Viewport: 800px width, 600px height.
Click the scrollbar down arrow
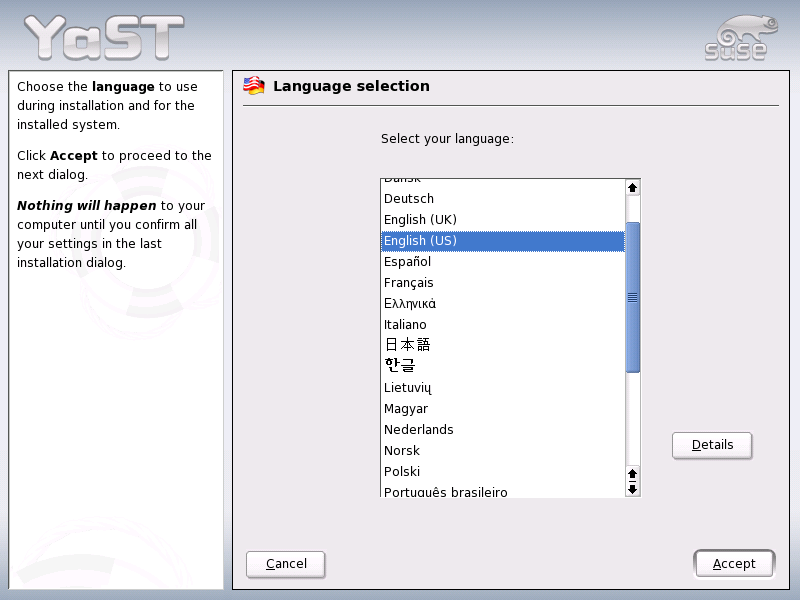pyautogui.click(x=632, y=488)
